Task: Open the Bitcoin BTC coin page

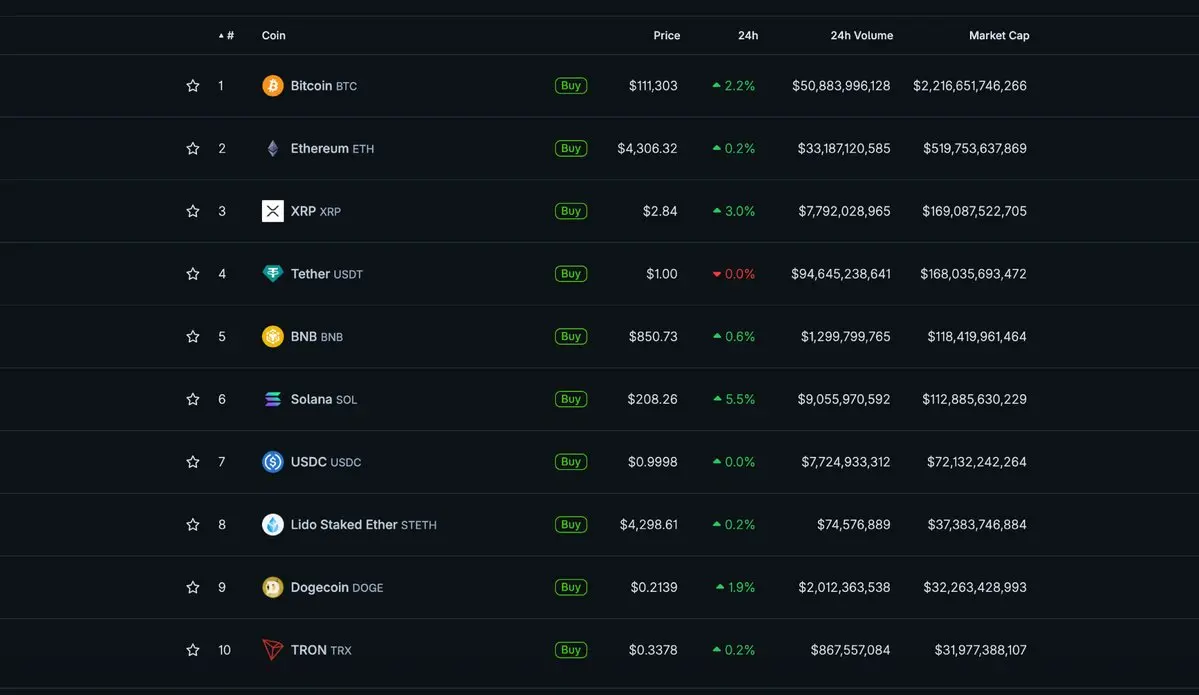Action: point(323,86)
